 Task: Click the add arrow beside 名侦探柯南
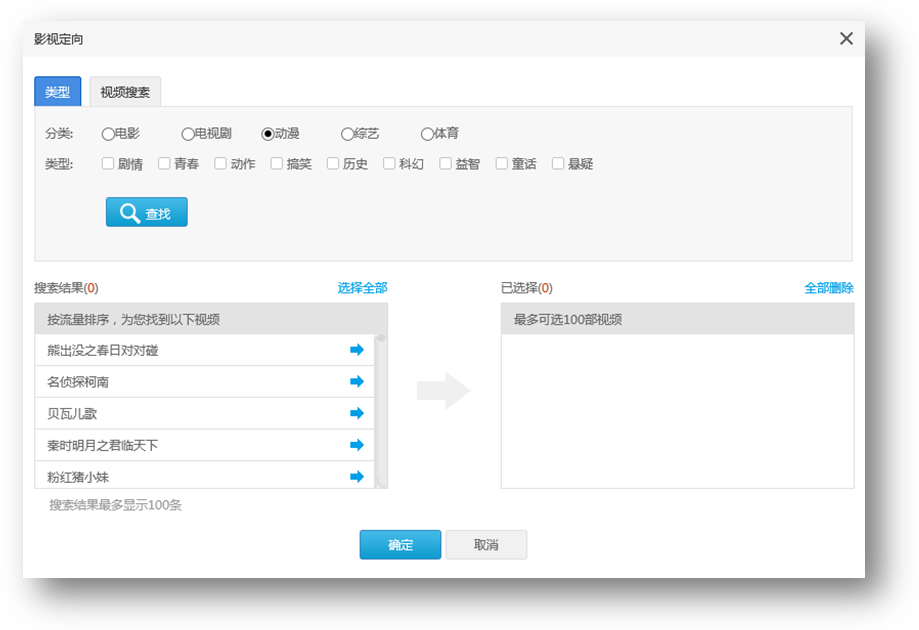coord(356,382)
